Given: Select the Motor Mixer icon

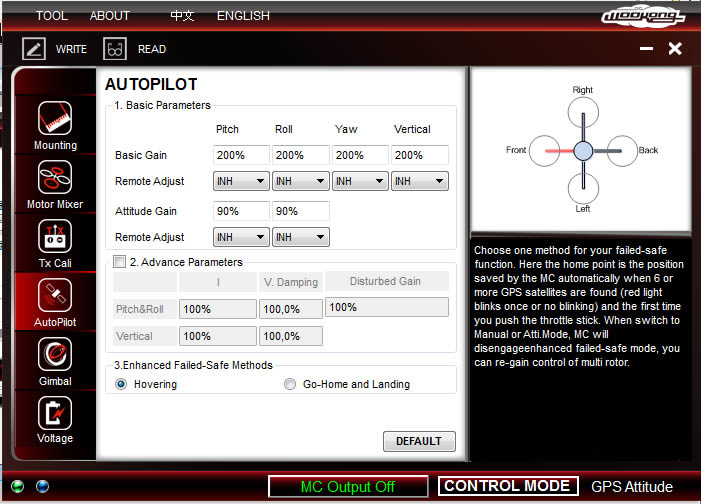Looking at the screenshot, I should click(55, 178).
